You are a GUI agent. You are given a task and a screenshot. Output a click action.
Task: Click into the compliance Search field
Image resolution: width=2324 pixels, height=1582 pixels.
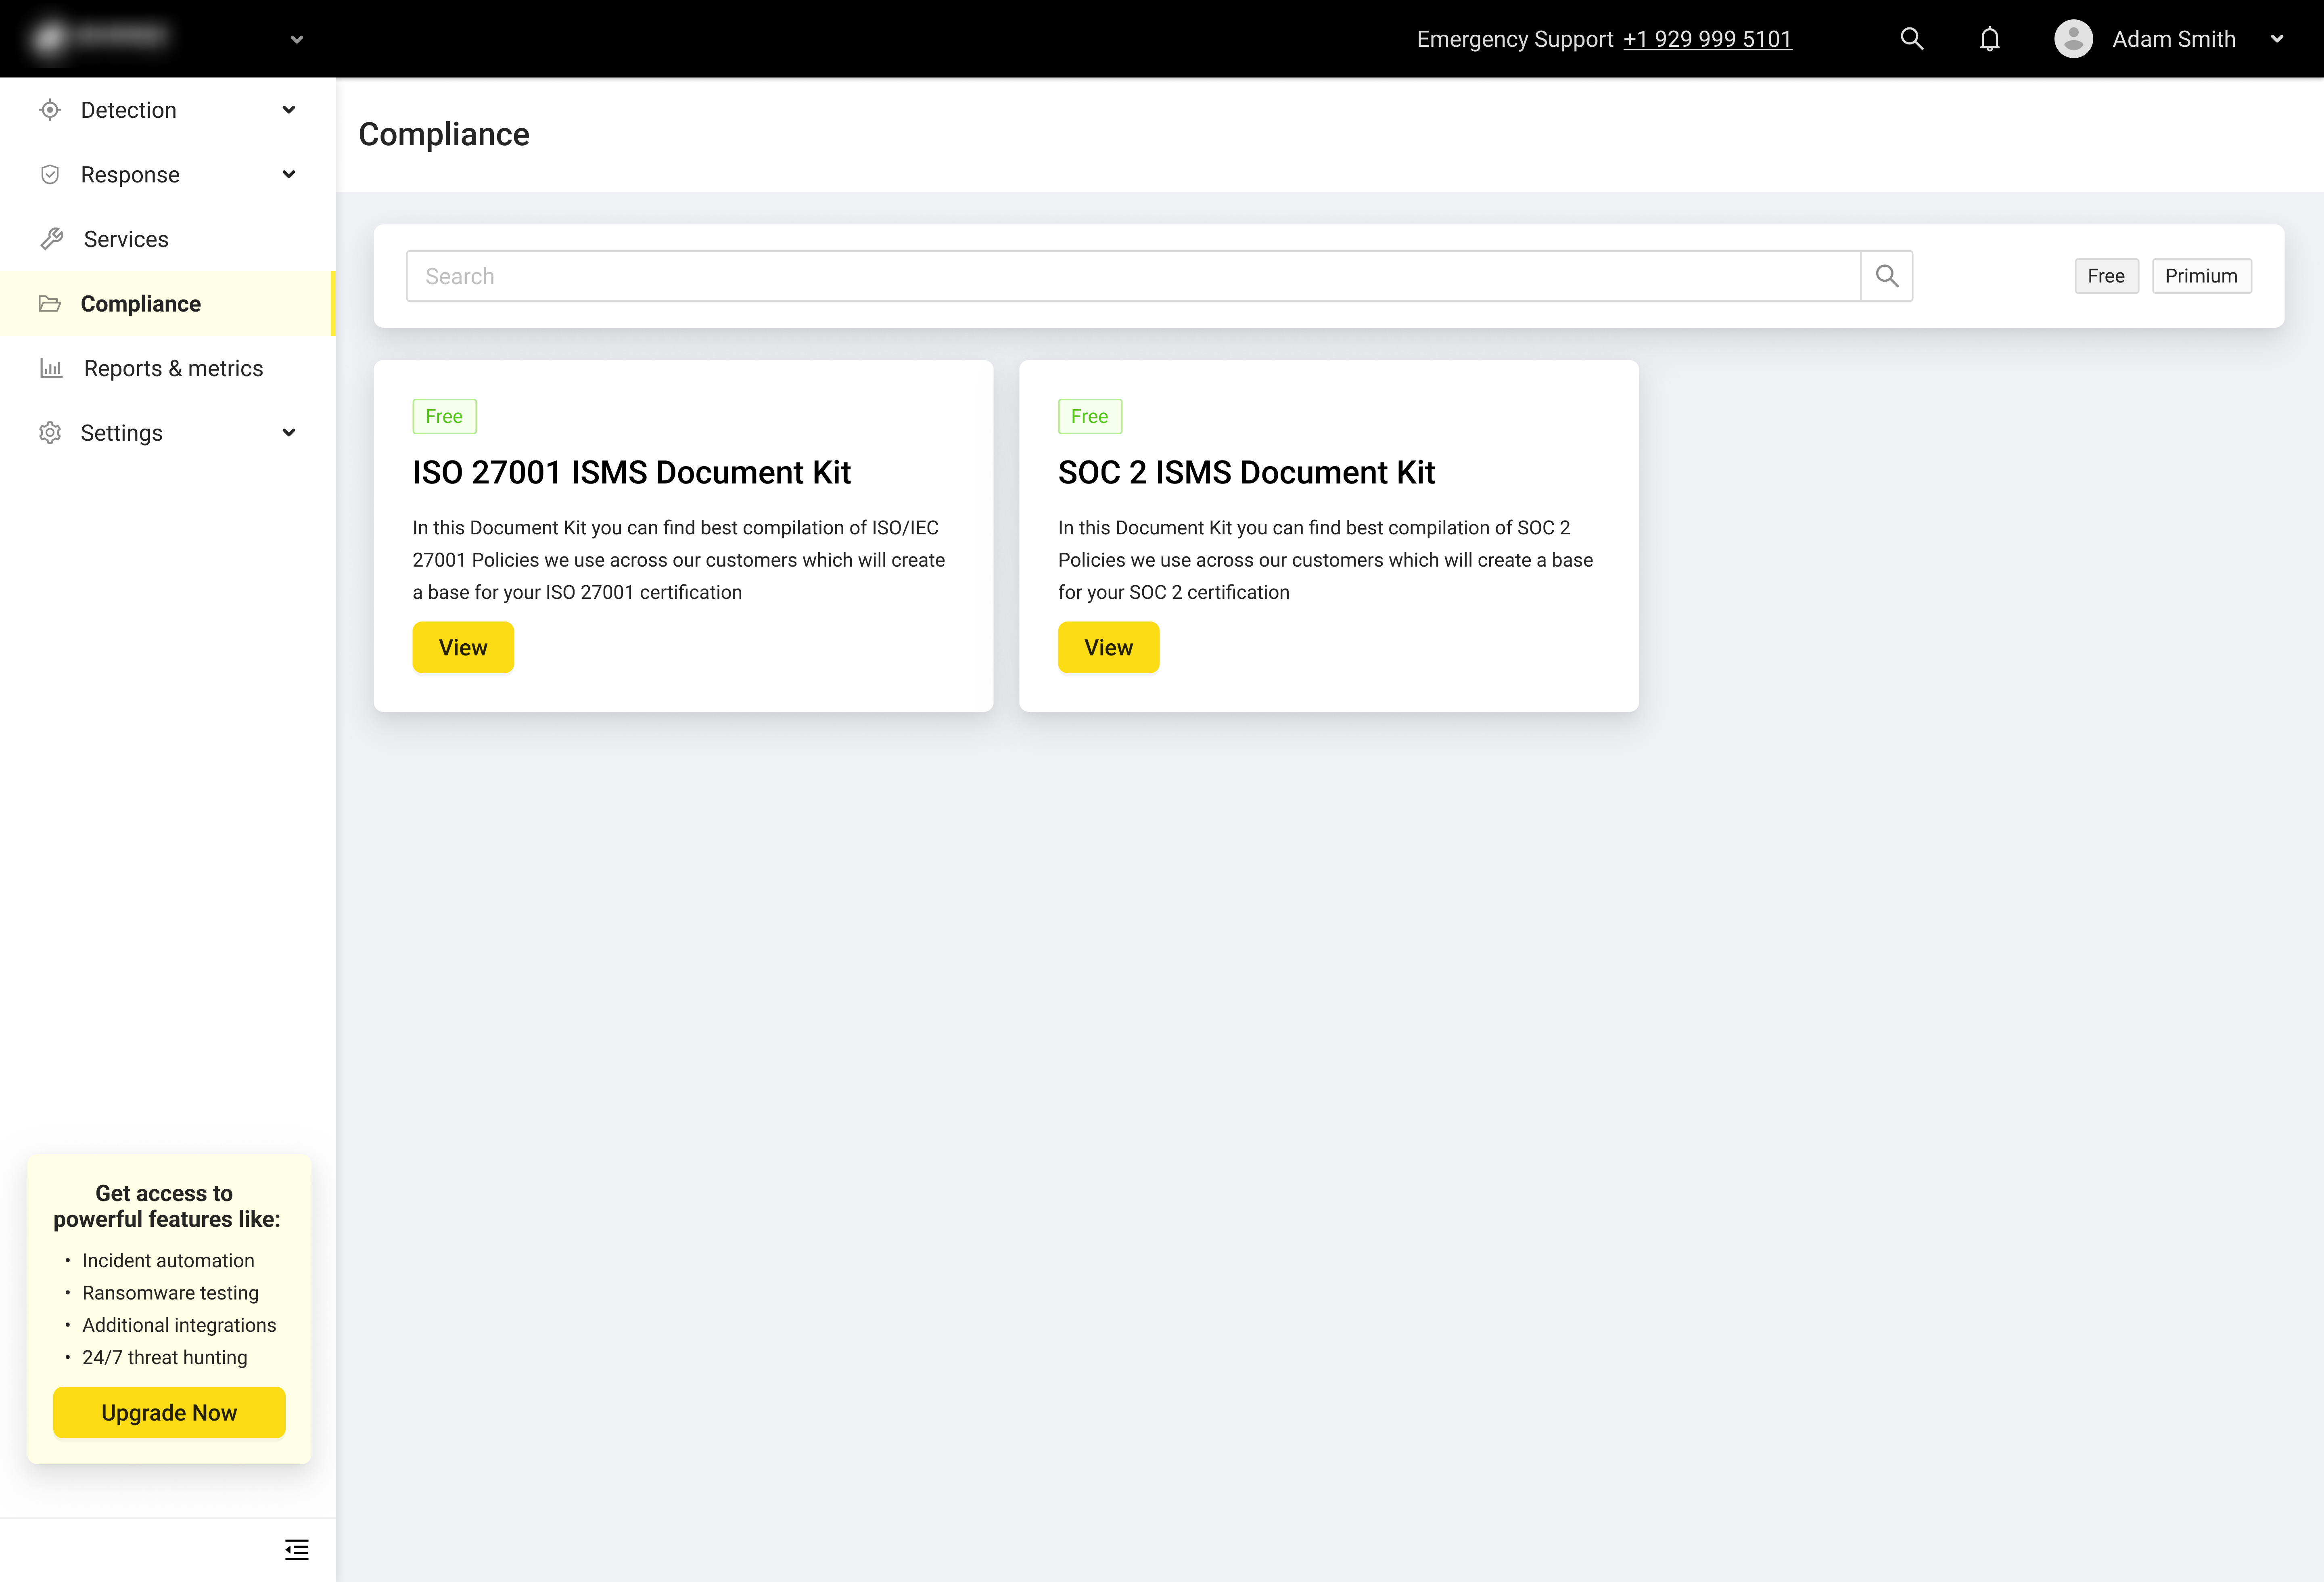[1132, 276]
